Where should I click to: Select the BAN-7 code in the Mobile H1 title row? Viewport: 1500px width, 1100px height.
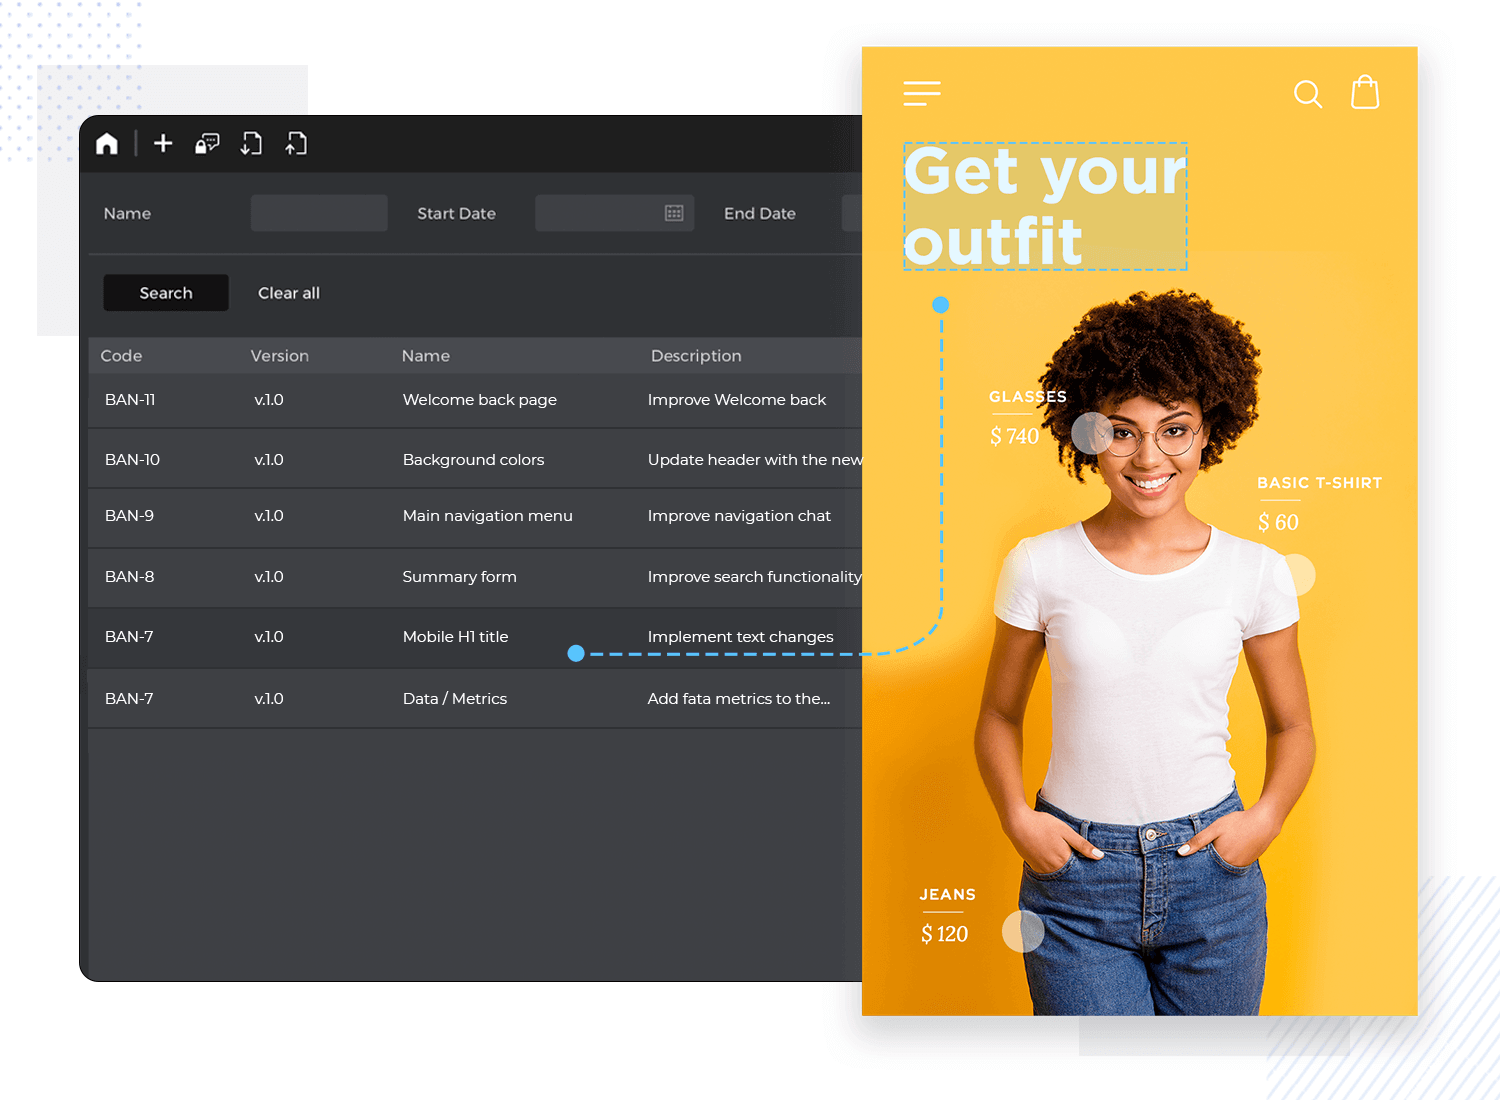(129, 637)
